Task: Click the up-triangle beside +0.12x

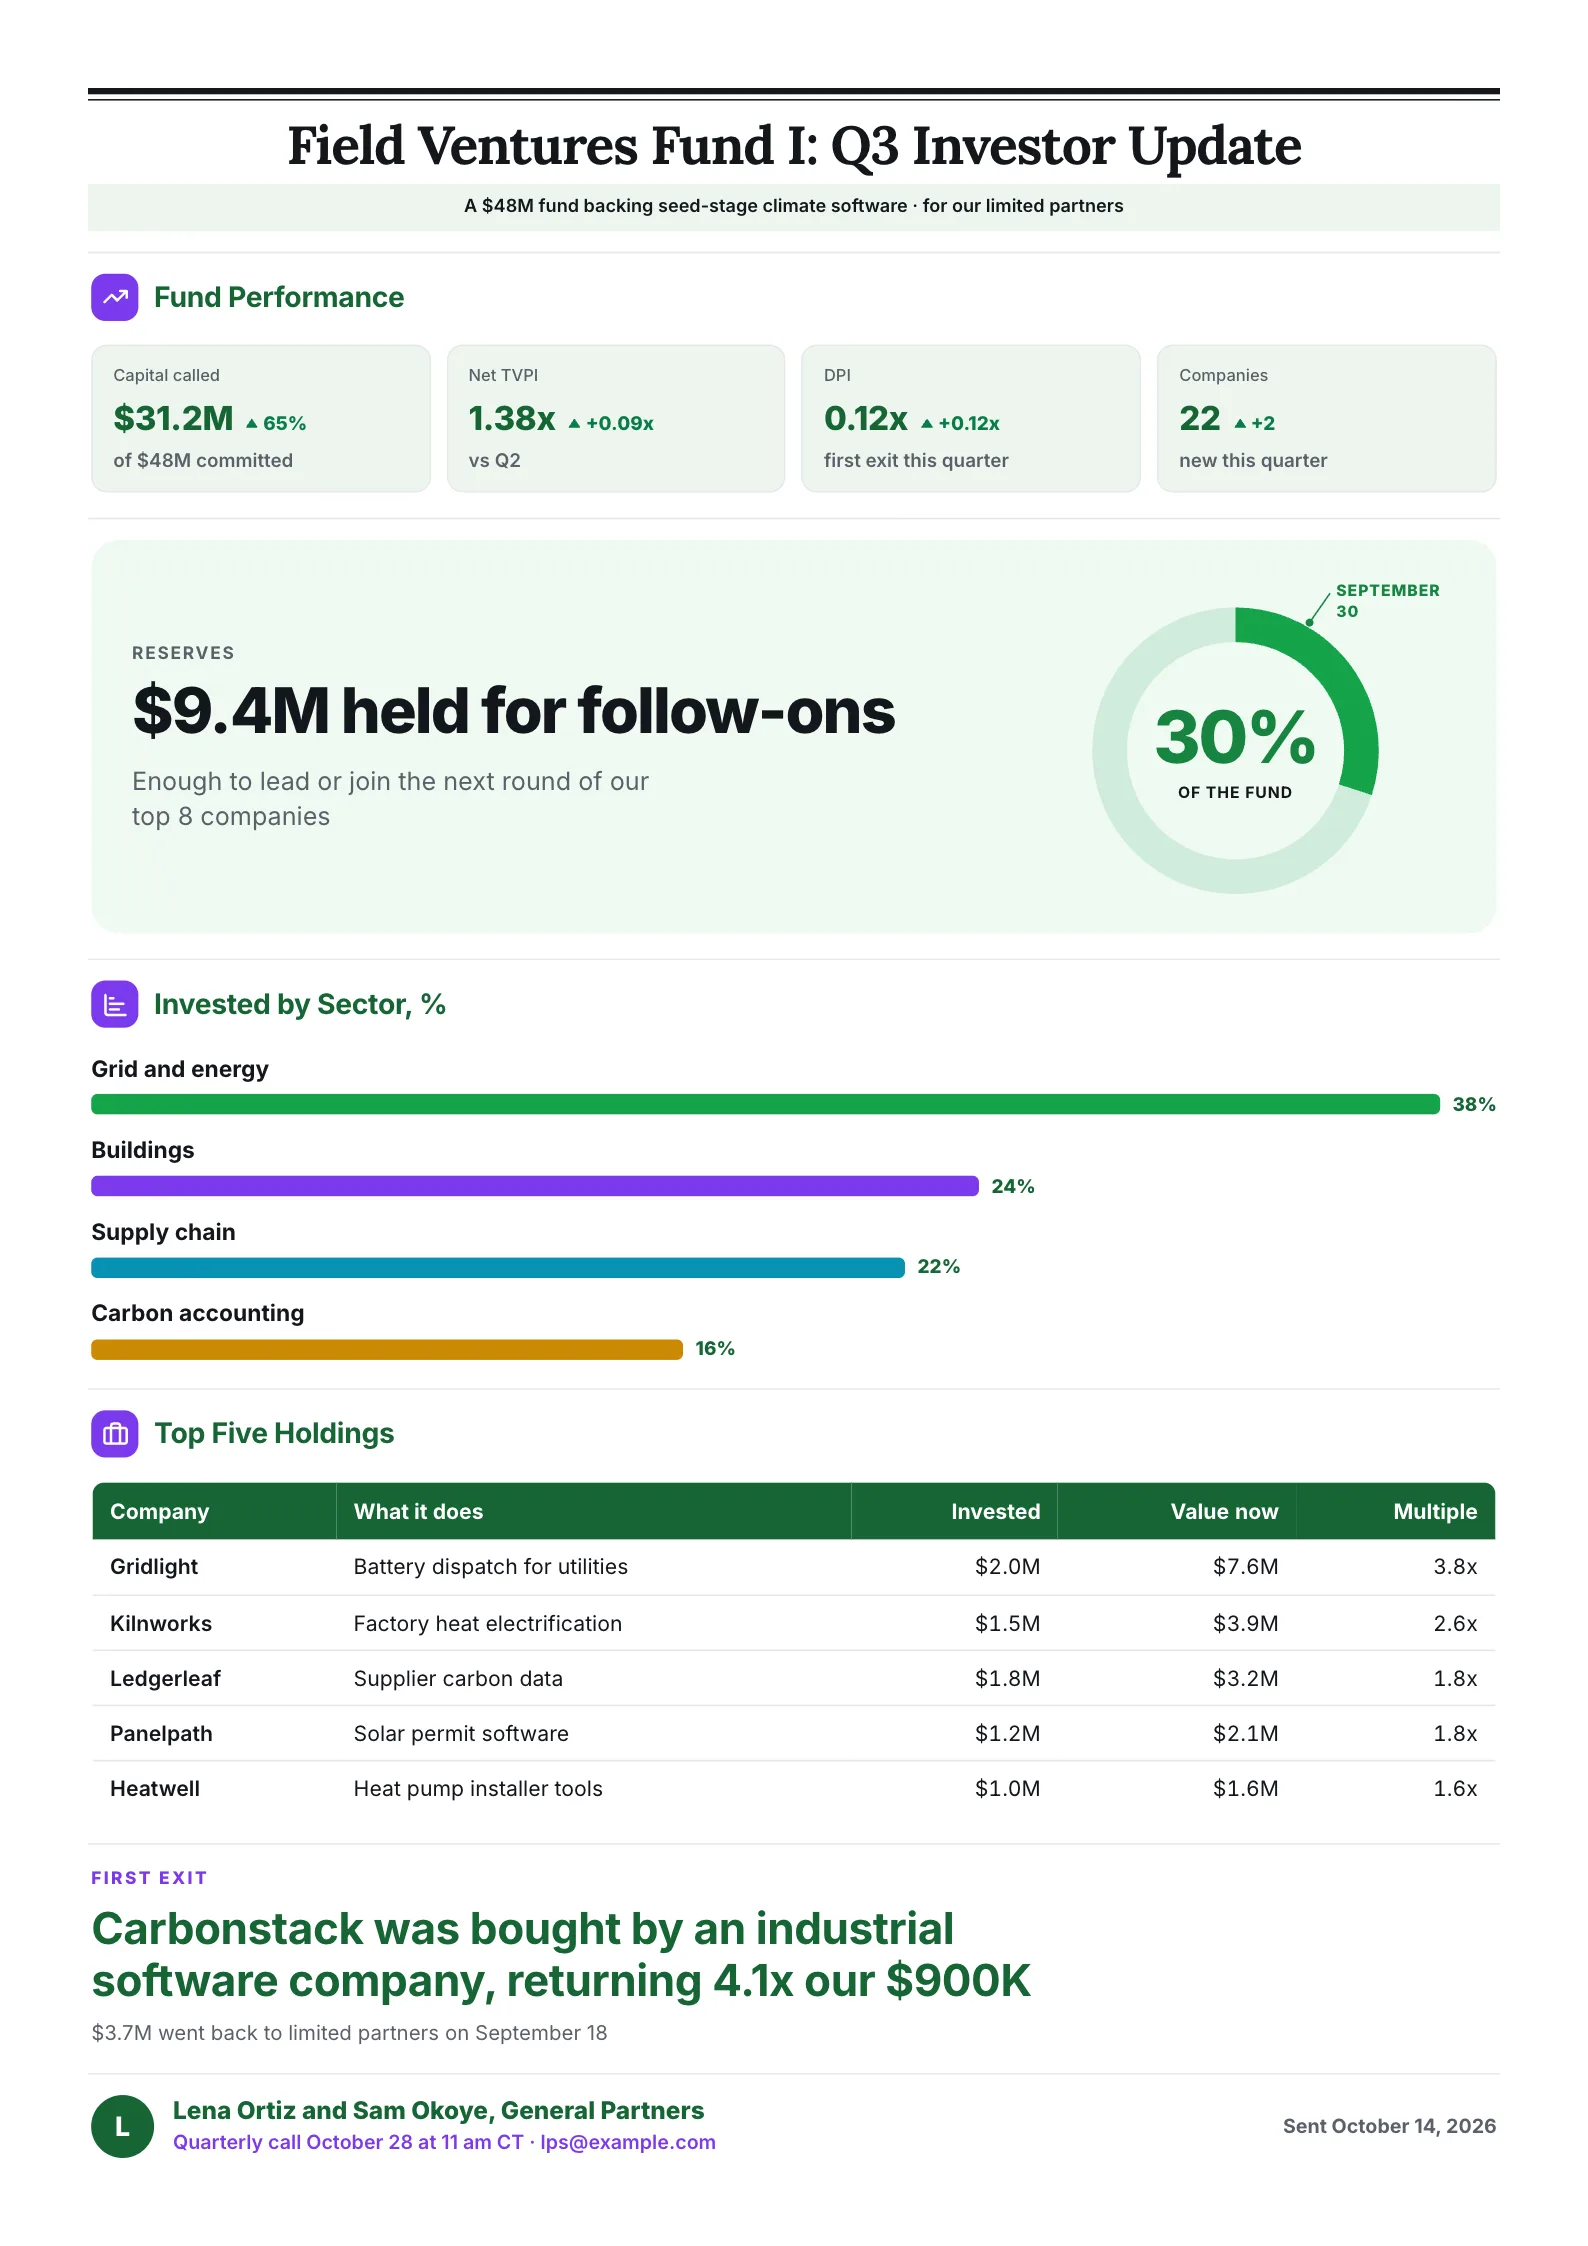Action: coord(927,424)
